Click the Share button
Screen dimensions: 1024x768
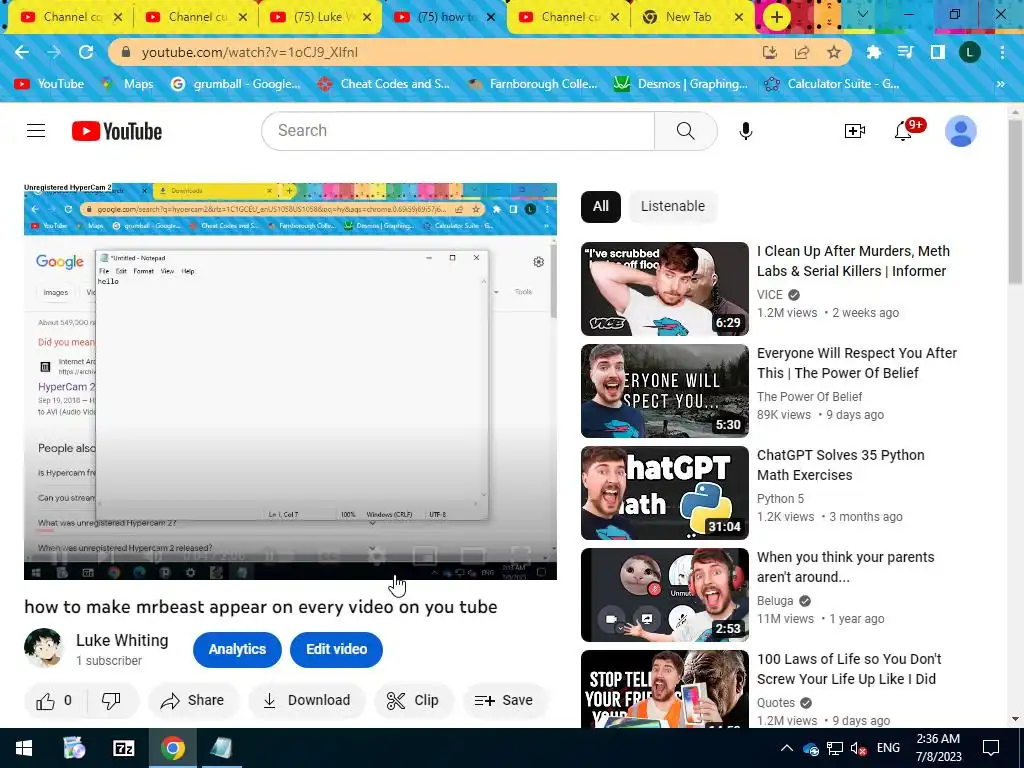coord(193,701)
